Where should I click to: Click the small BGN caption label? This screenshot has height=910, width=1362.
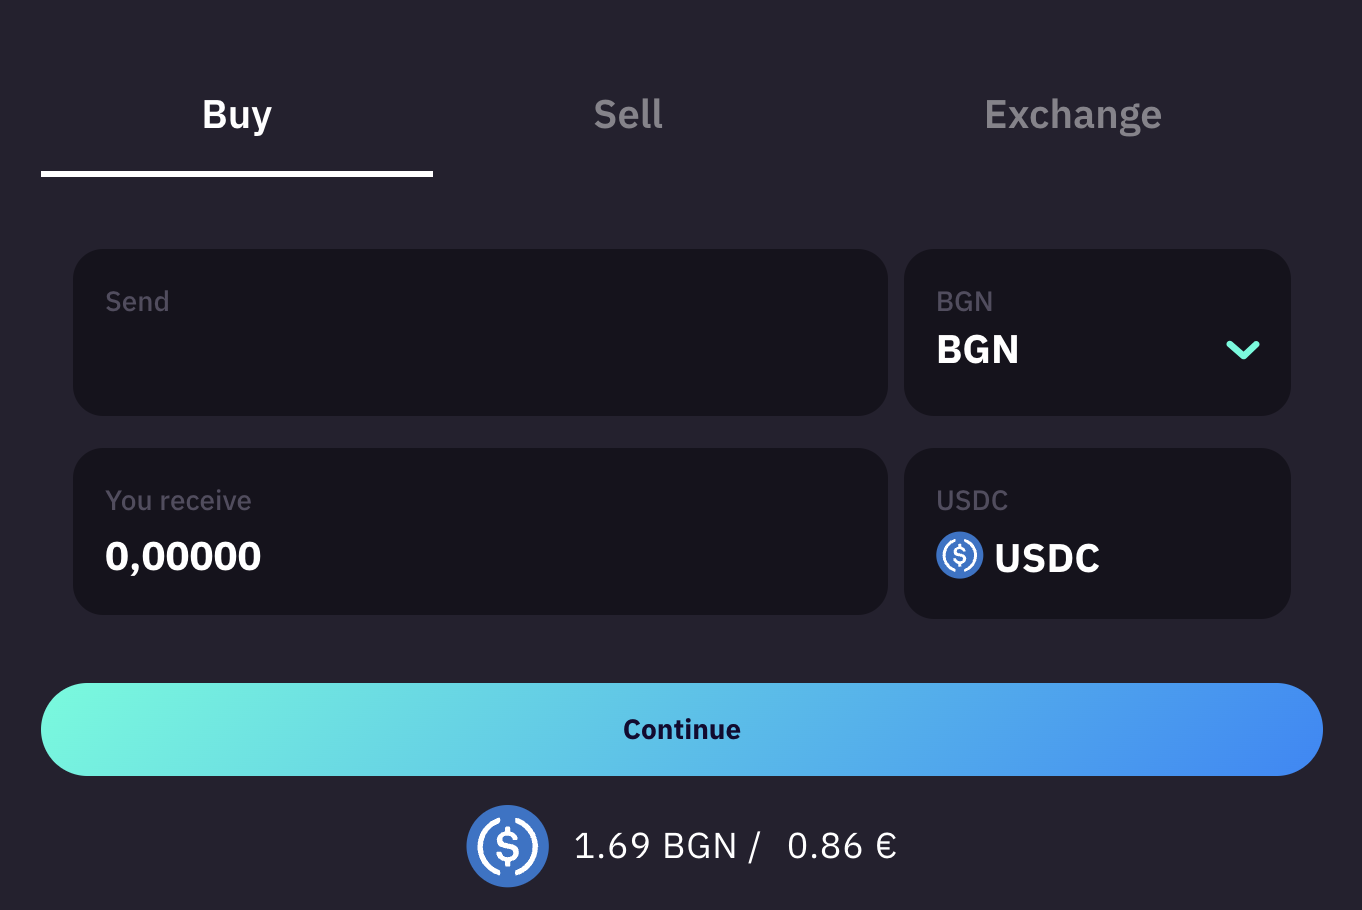965,302
